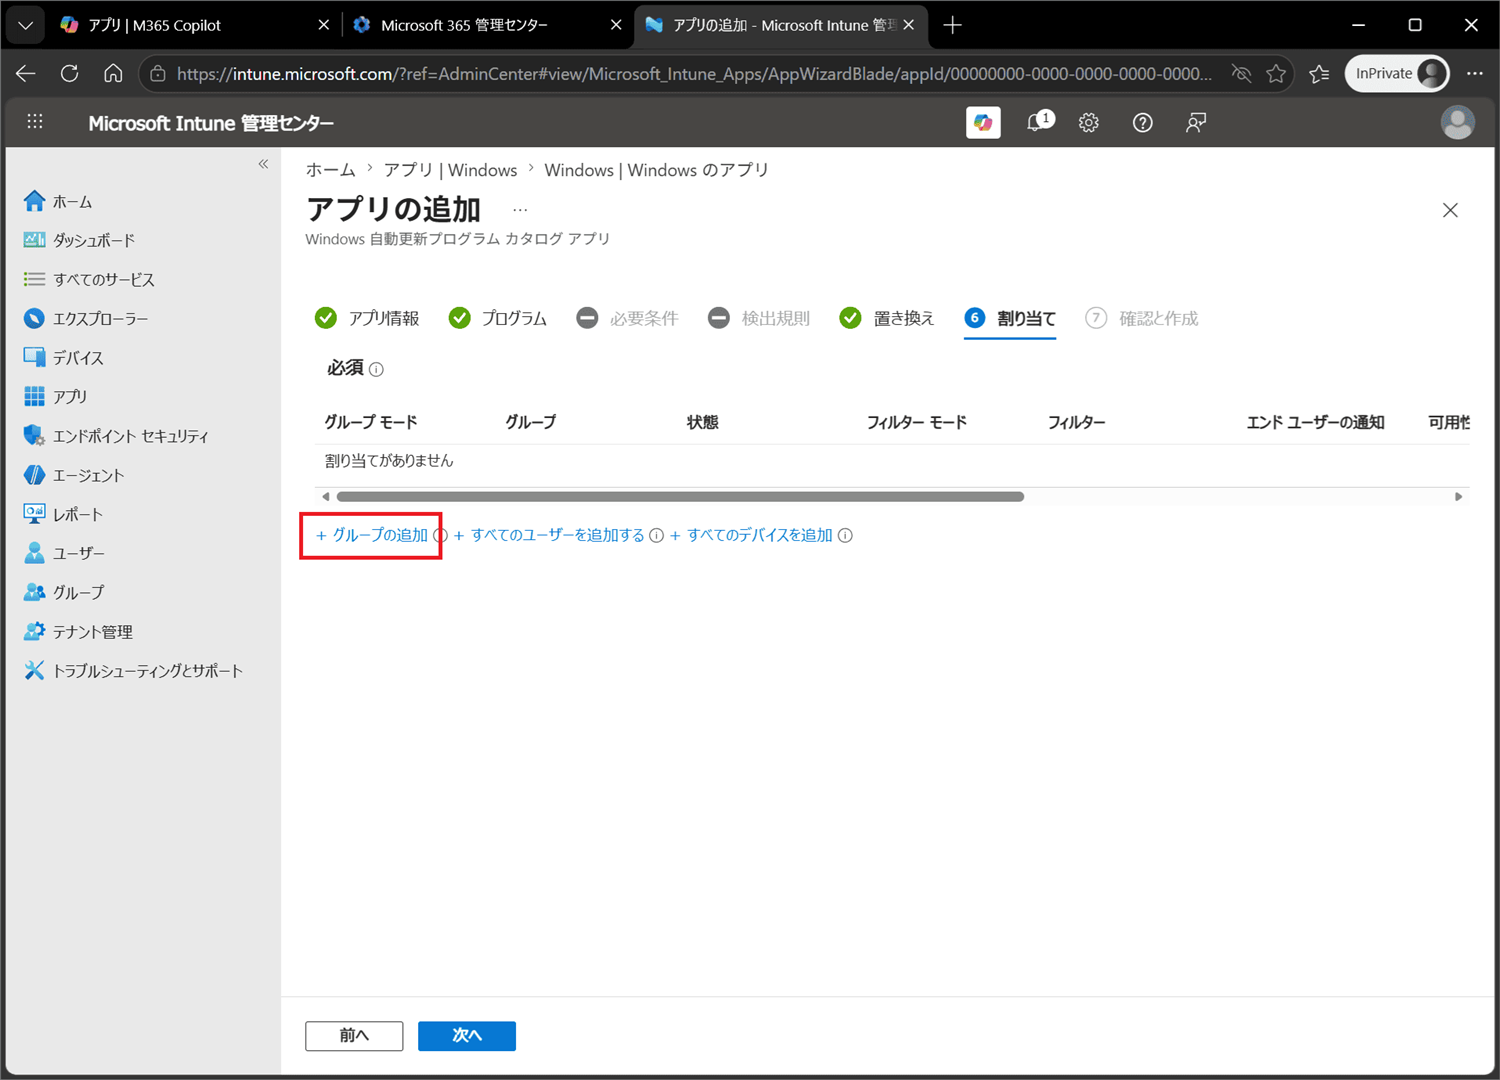
Task: Click the left arrow of table scrollbar
Action: [x=325, y=496]
